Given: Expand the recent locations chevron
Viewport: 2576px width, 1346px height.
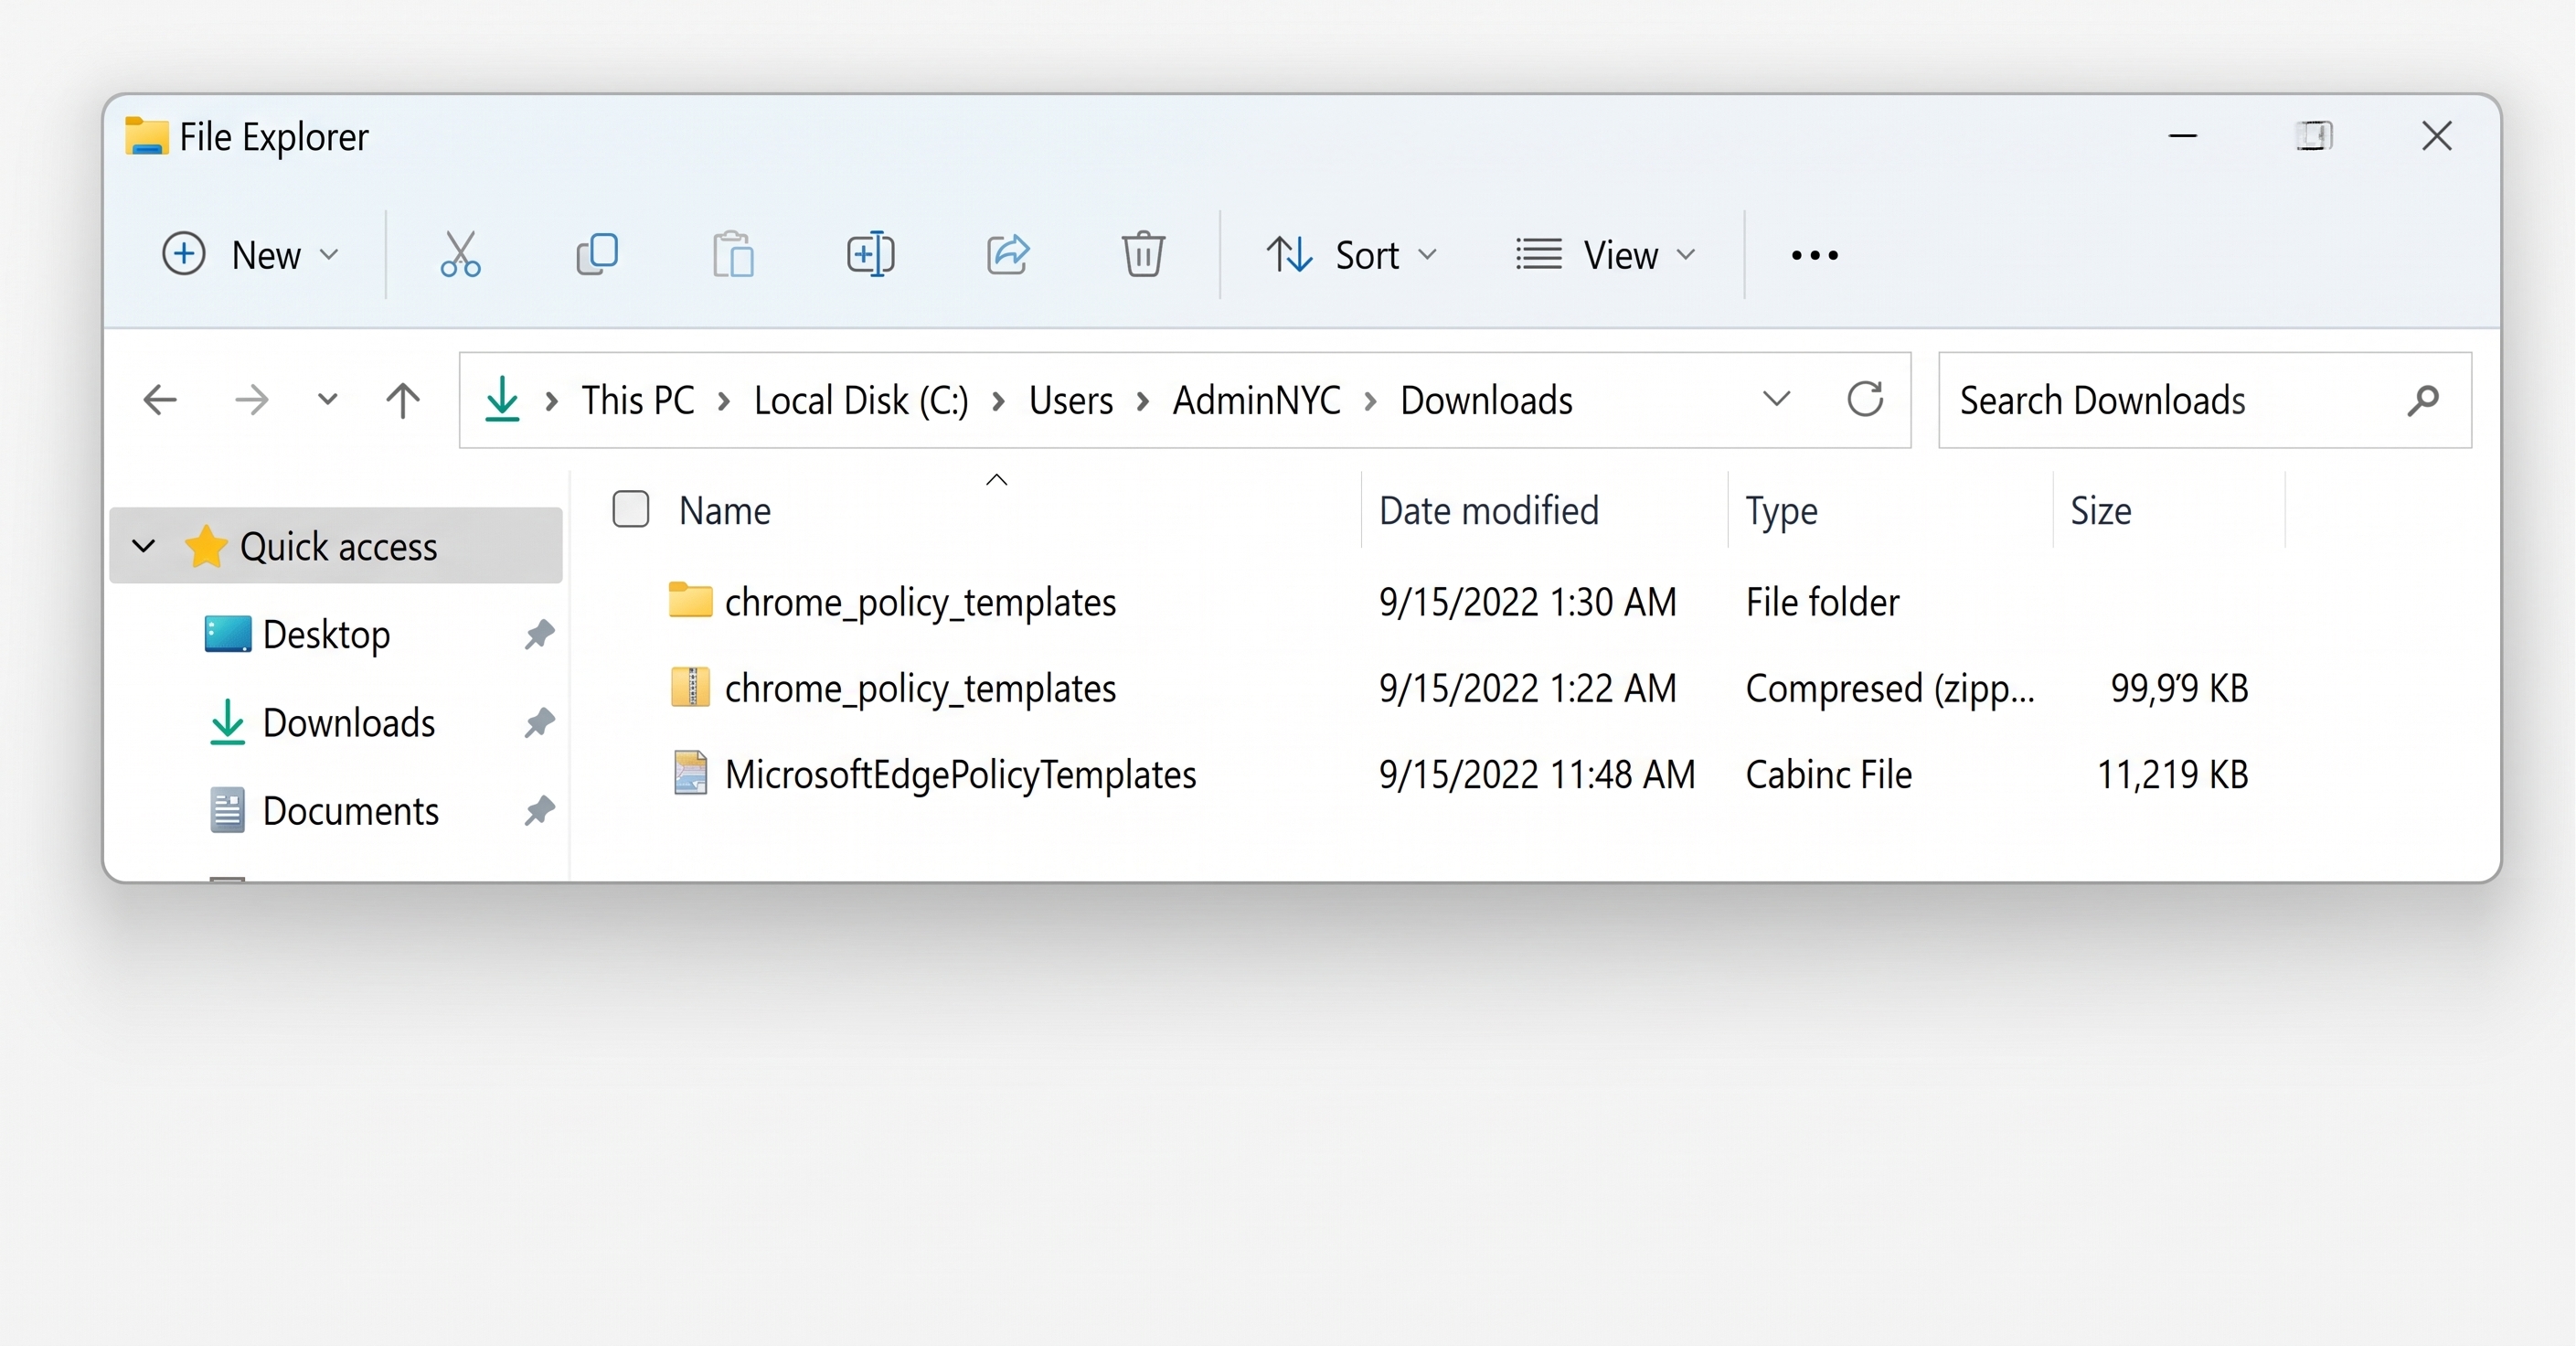Looking at the screenshot, I should (x=327, y=400).
